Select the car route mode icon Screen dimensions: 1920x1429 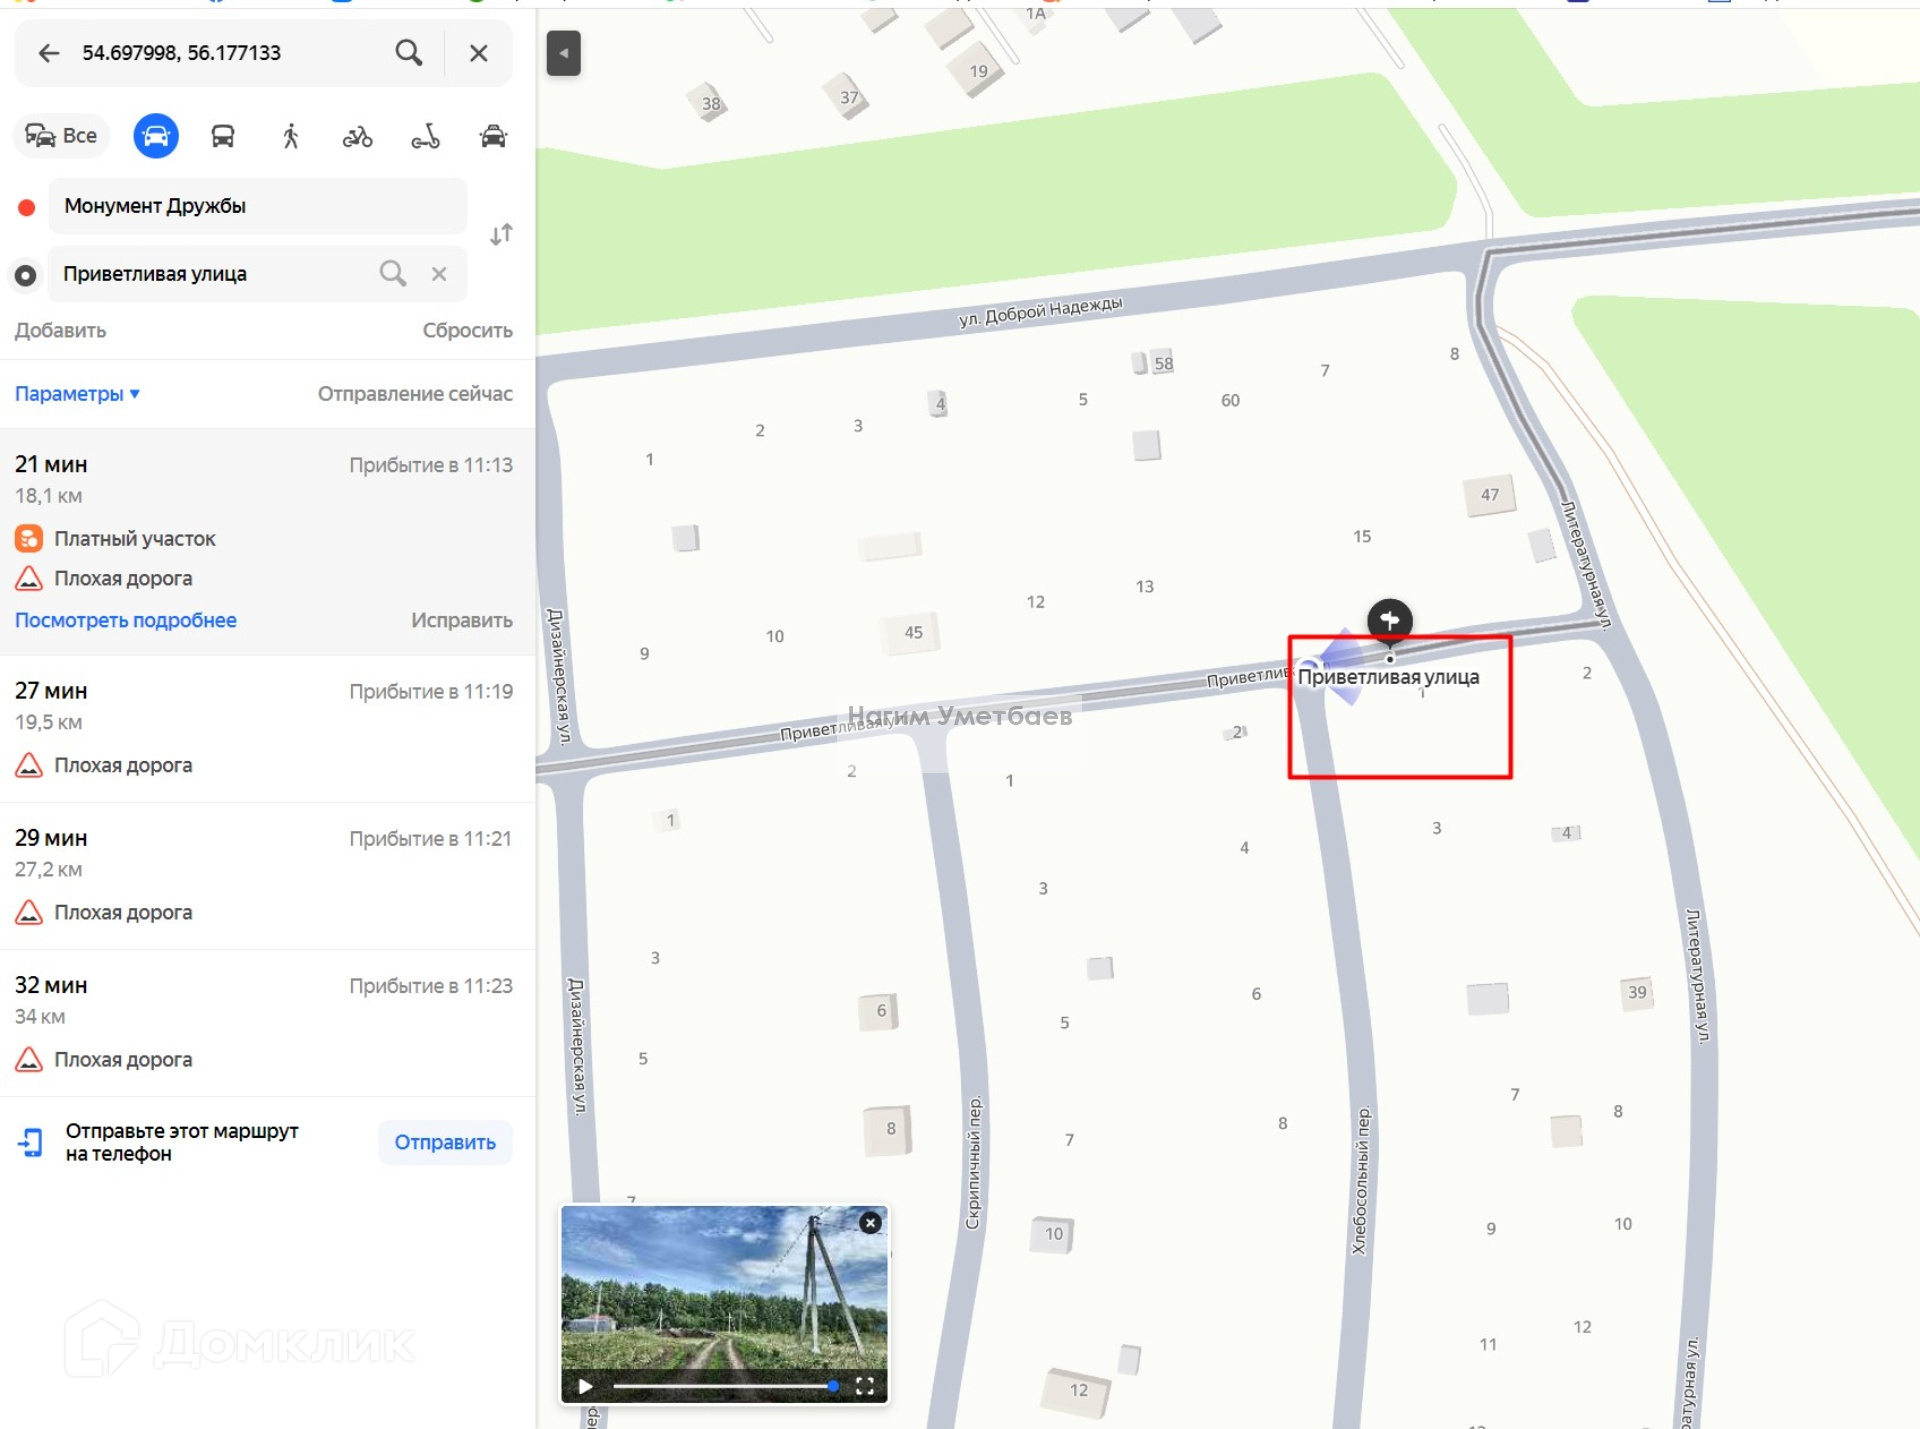coord(156,136)
